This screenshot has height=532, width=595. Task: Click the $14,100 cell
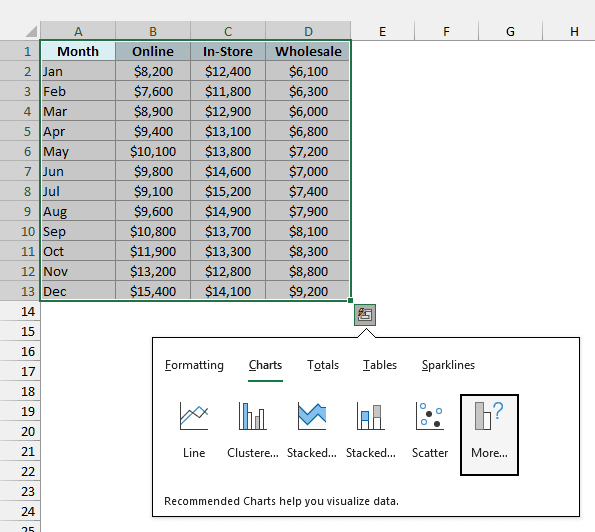pos(228,291)
